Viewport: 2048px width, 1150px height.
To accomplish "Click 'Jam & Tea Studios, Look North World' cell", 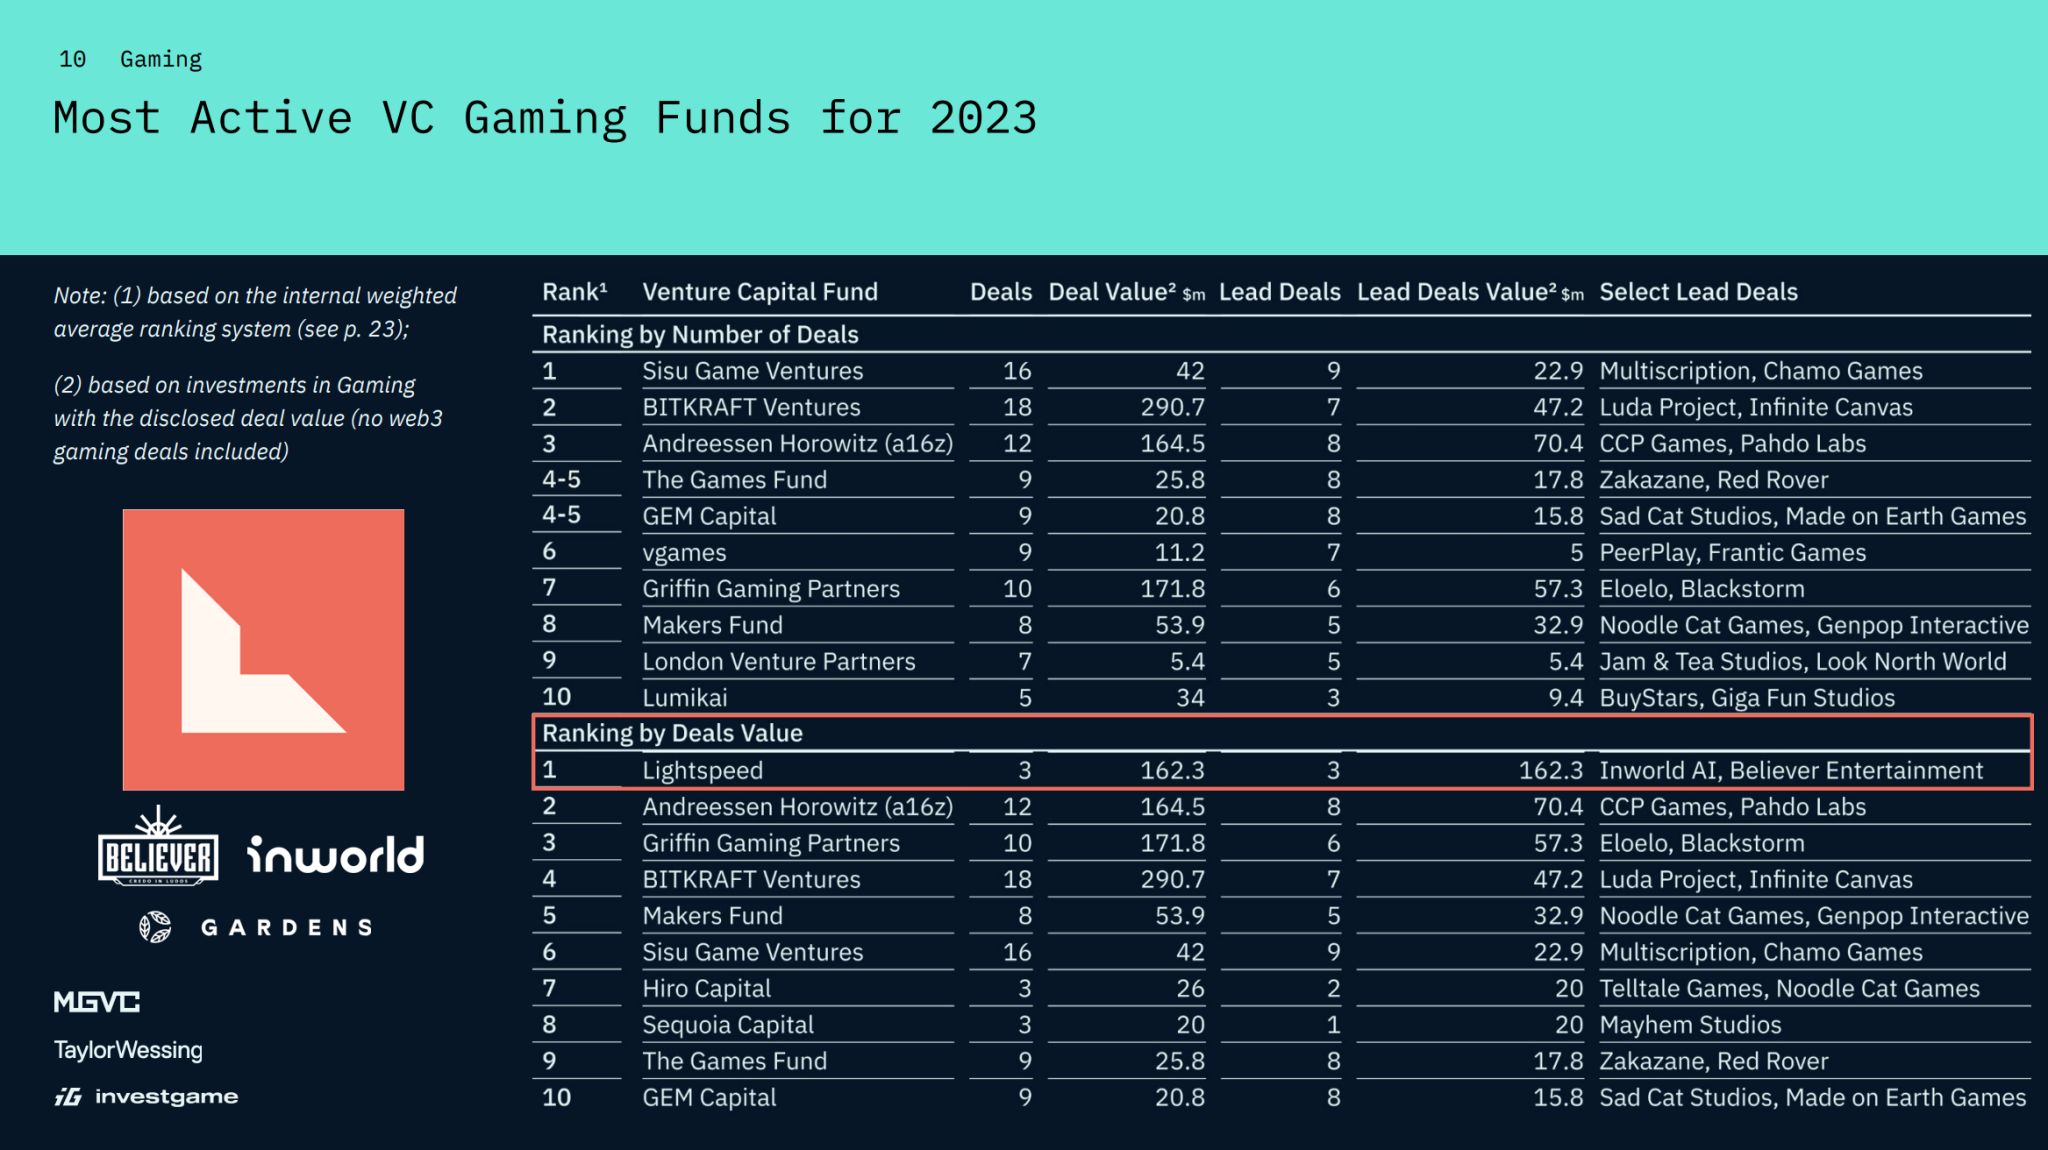I will pos(1802,662).
